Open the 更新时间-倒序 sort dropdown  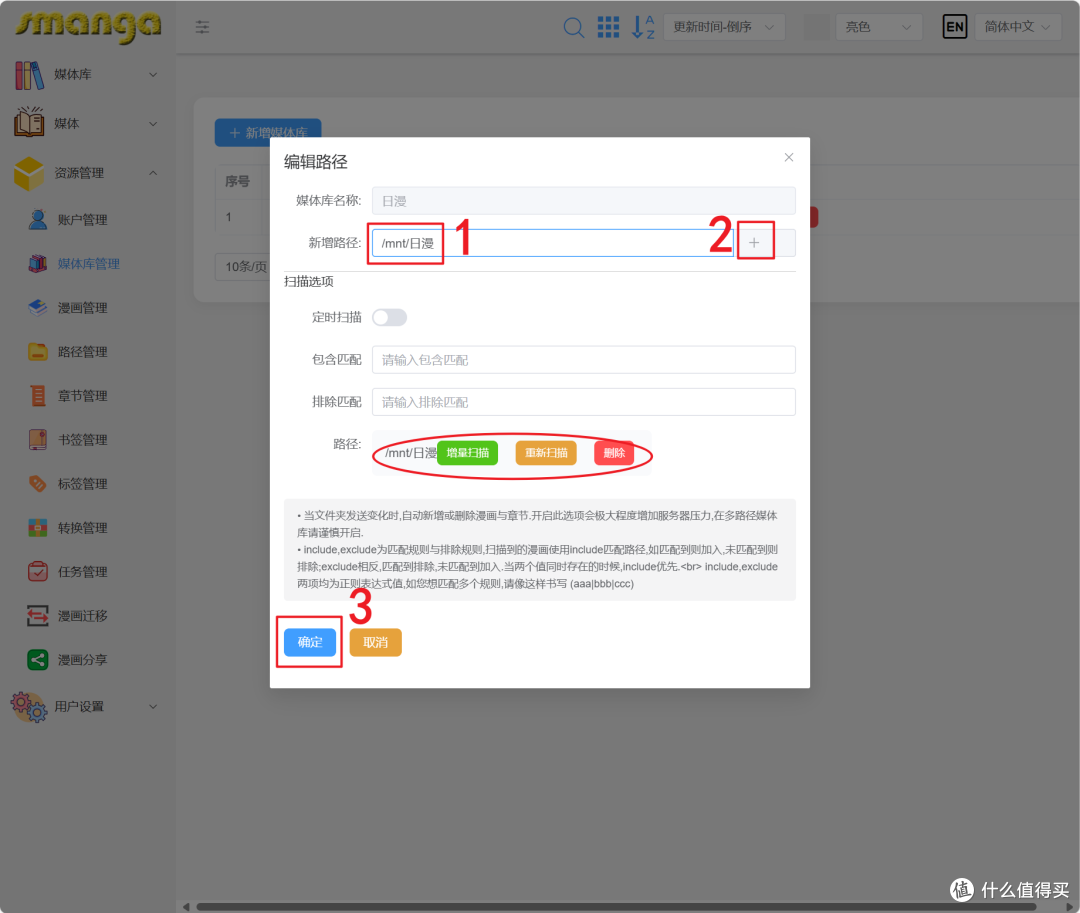tap(724, 27)
